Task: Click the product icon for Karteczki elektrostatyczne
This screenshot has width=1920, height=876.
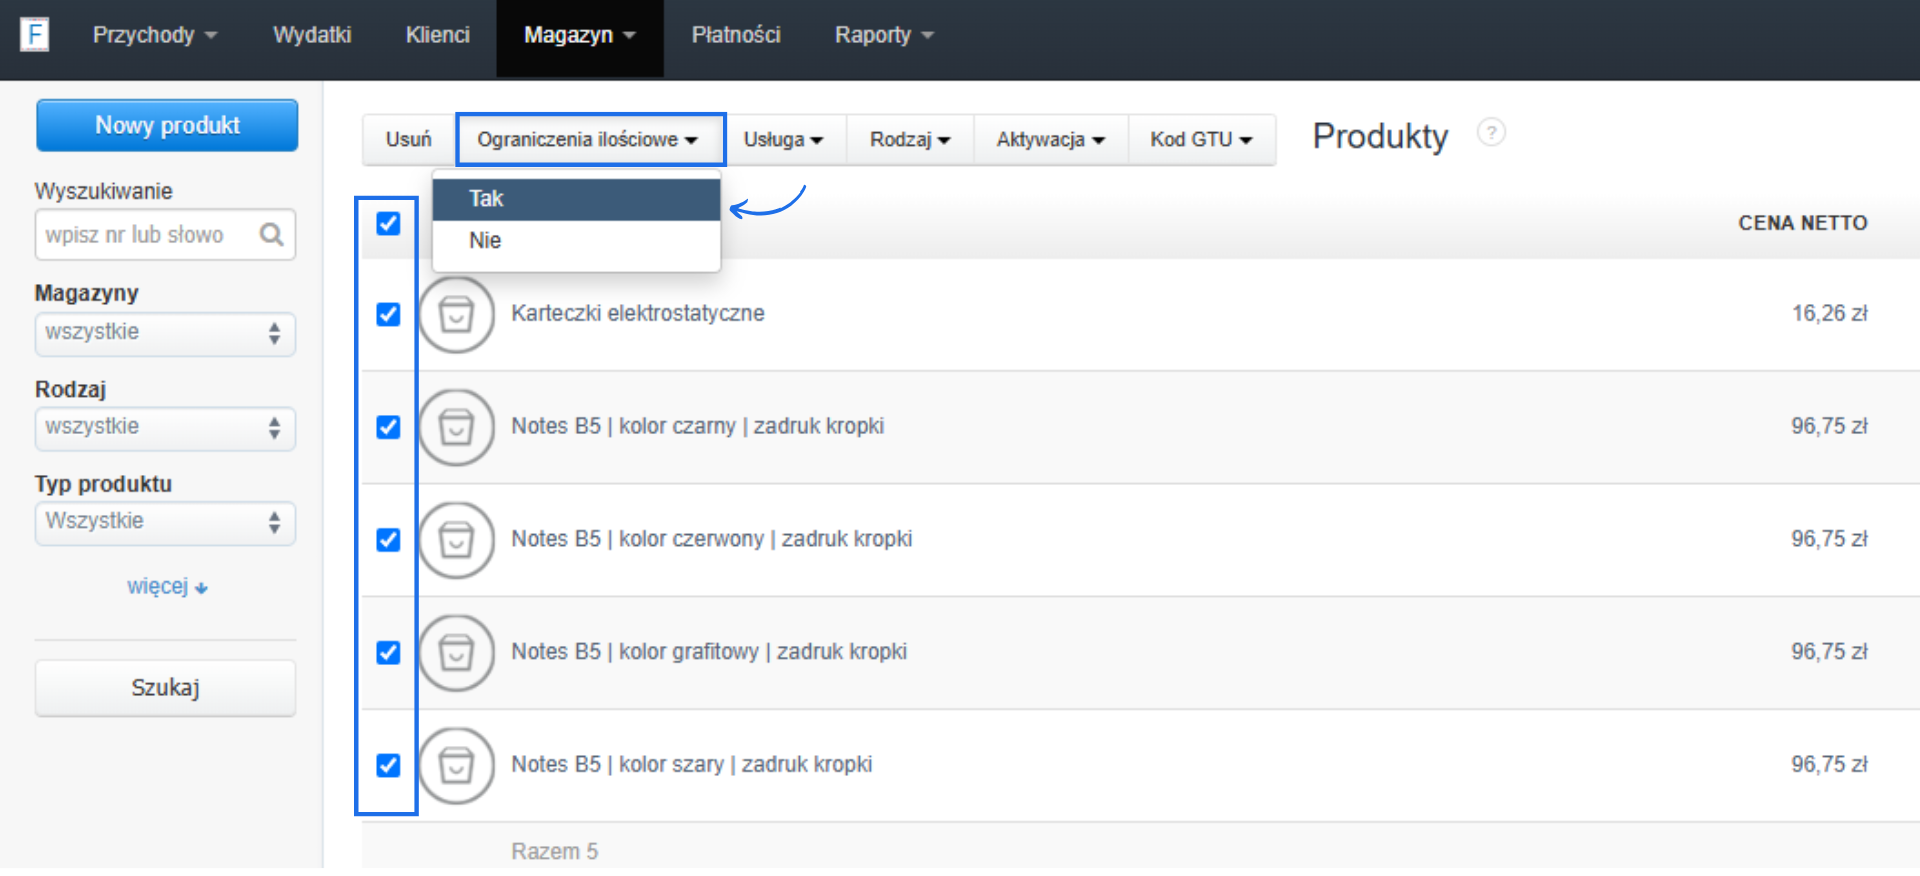Action: tap(456, 315)
